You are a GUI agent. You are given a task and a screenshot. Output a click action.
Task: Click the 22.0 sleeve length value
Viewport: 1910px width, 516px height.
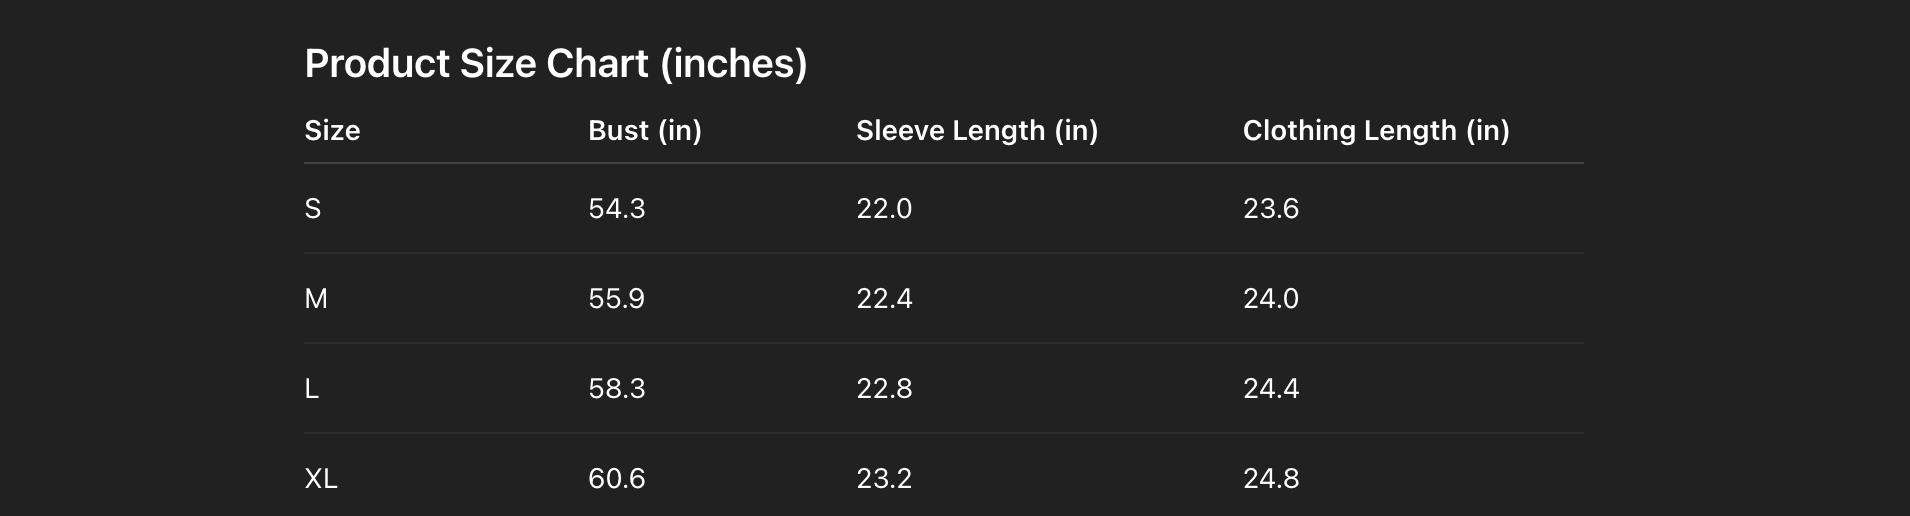[884, 209]
